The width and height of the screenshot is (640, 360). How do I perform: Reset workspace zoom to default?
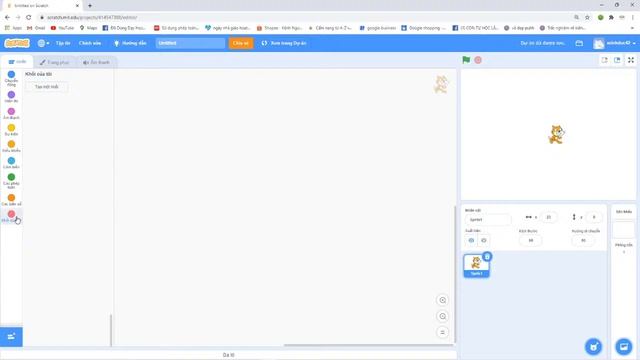click(x=442, y=332)
